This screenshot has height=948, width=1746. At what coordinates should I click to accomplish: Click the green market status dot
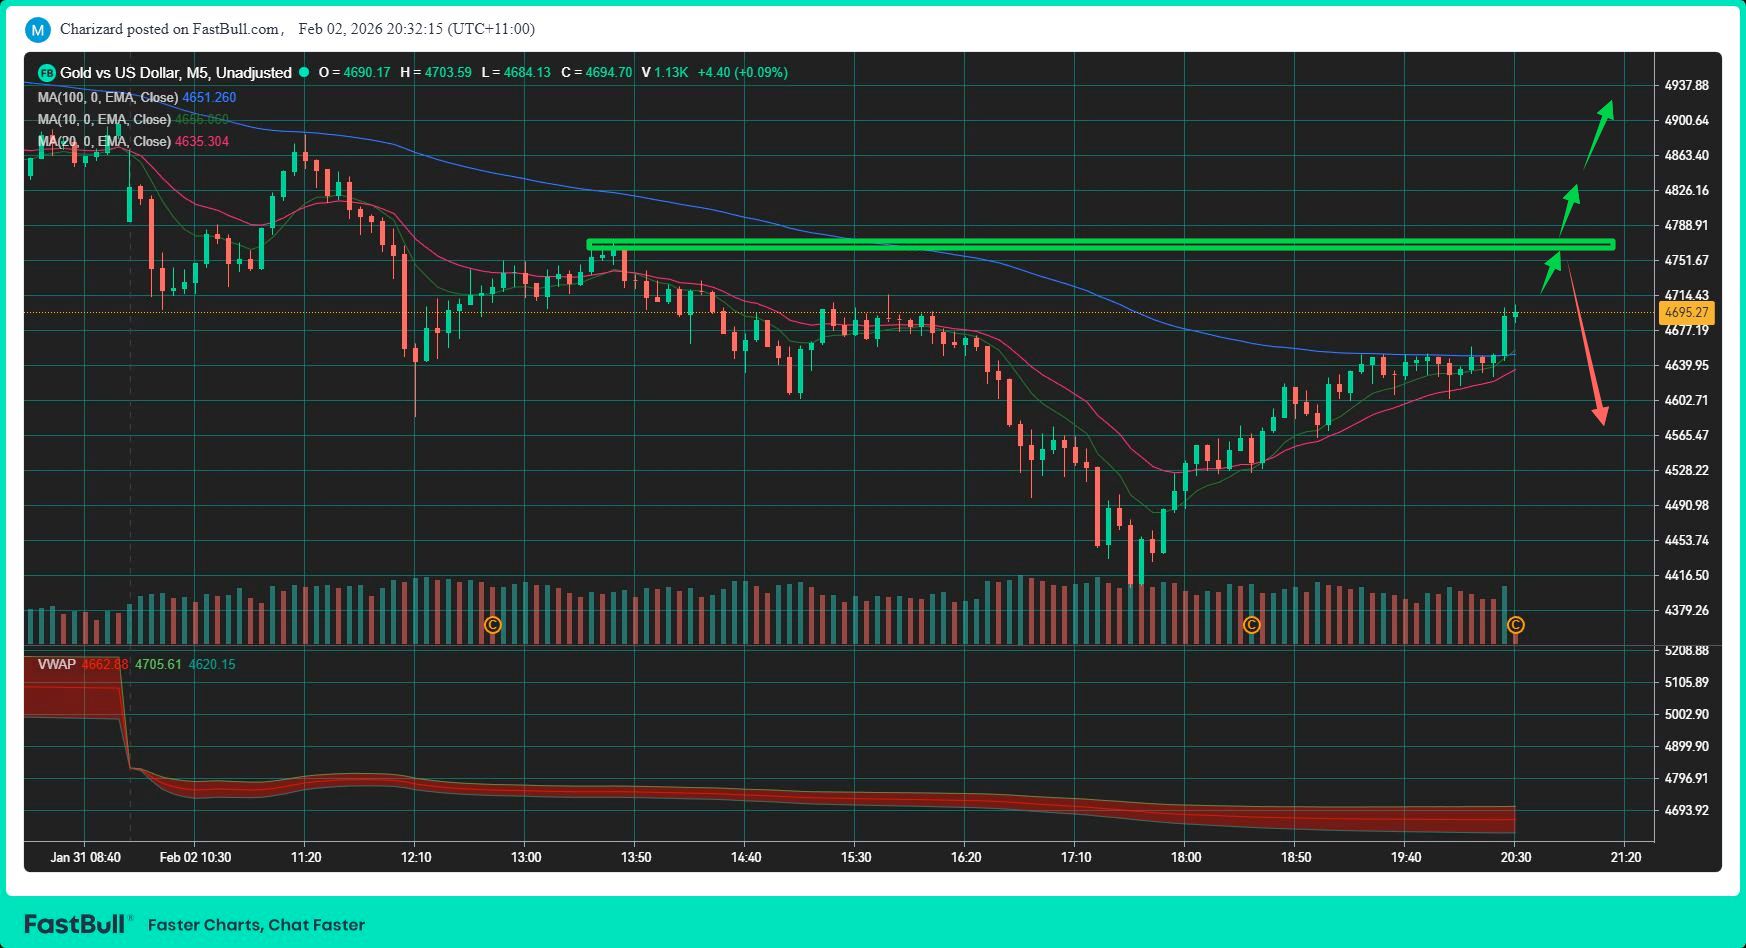coord(304,72)
